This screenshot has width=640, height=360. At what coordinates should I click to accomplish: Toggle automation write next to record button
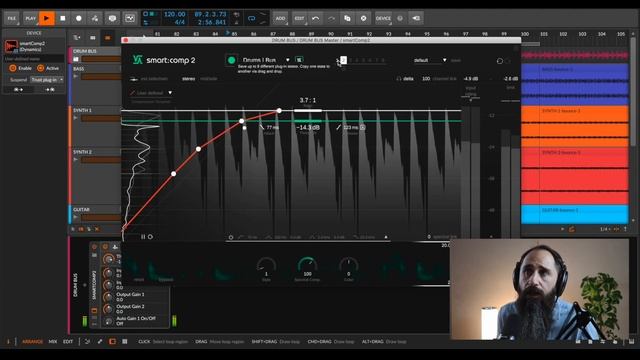pos(94,18)
